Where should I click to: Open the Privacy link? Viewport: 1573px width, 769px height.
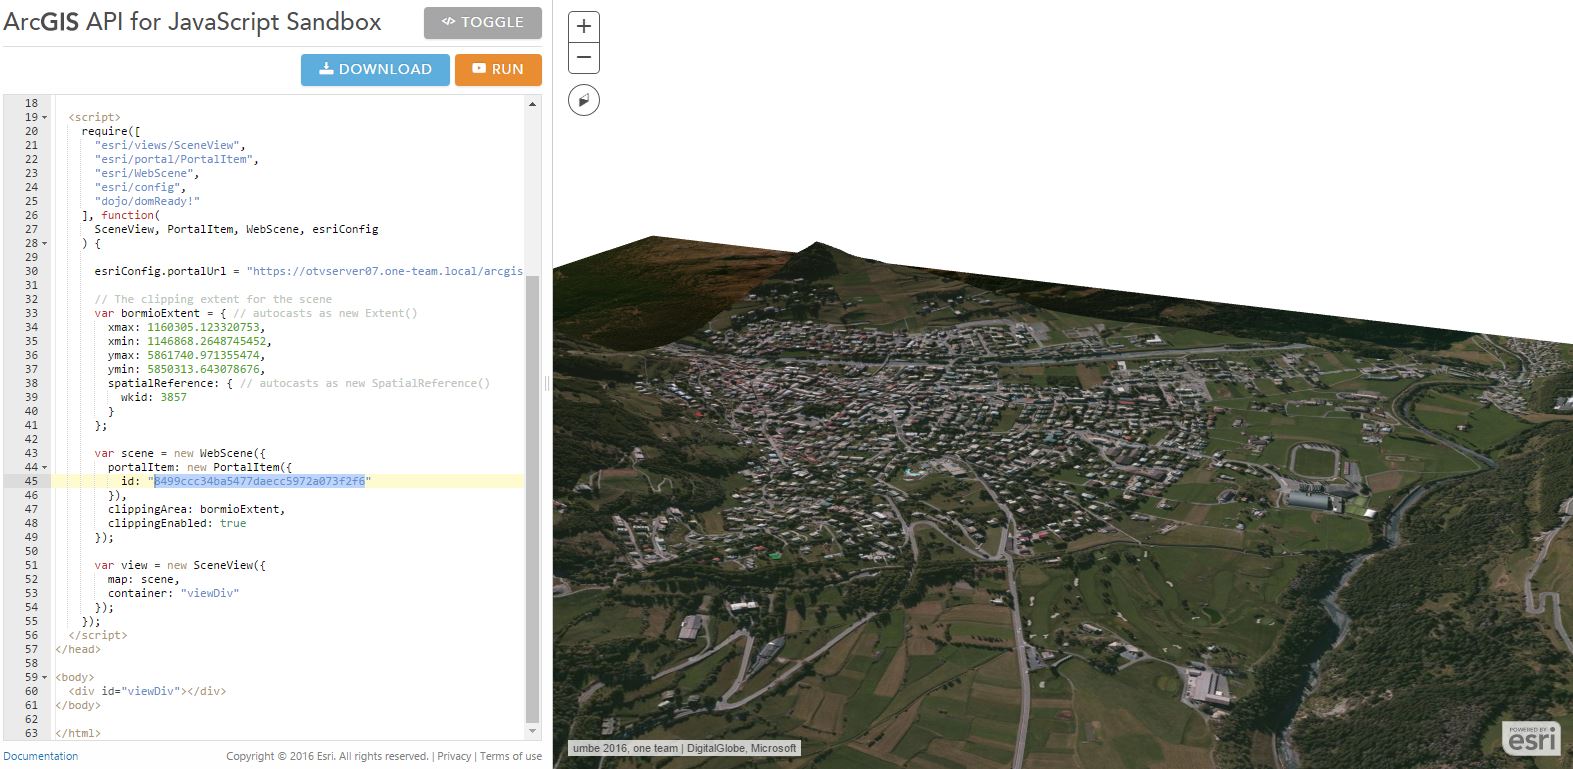click(x=454, y=756)
